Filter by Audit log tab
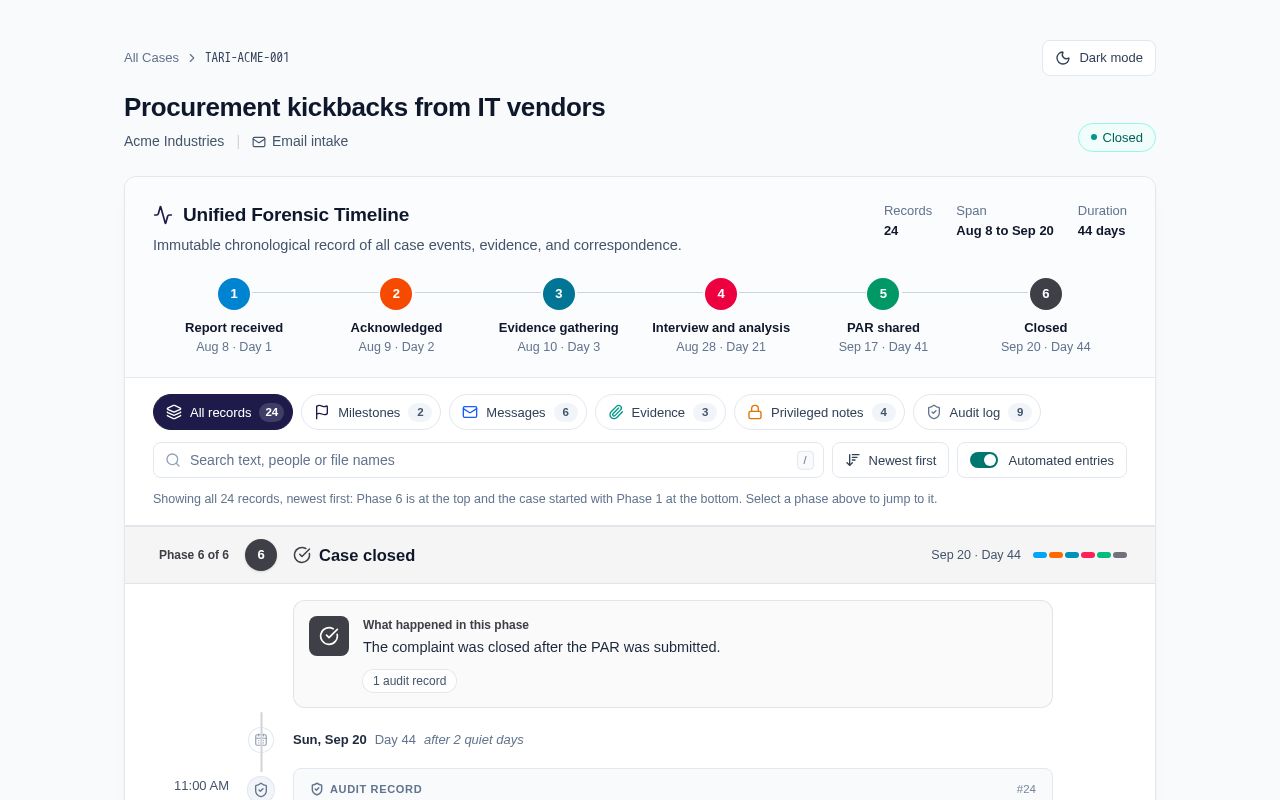Screen dimensions: 1280x800 pyautogui.click(x=977, y=412)
